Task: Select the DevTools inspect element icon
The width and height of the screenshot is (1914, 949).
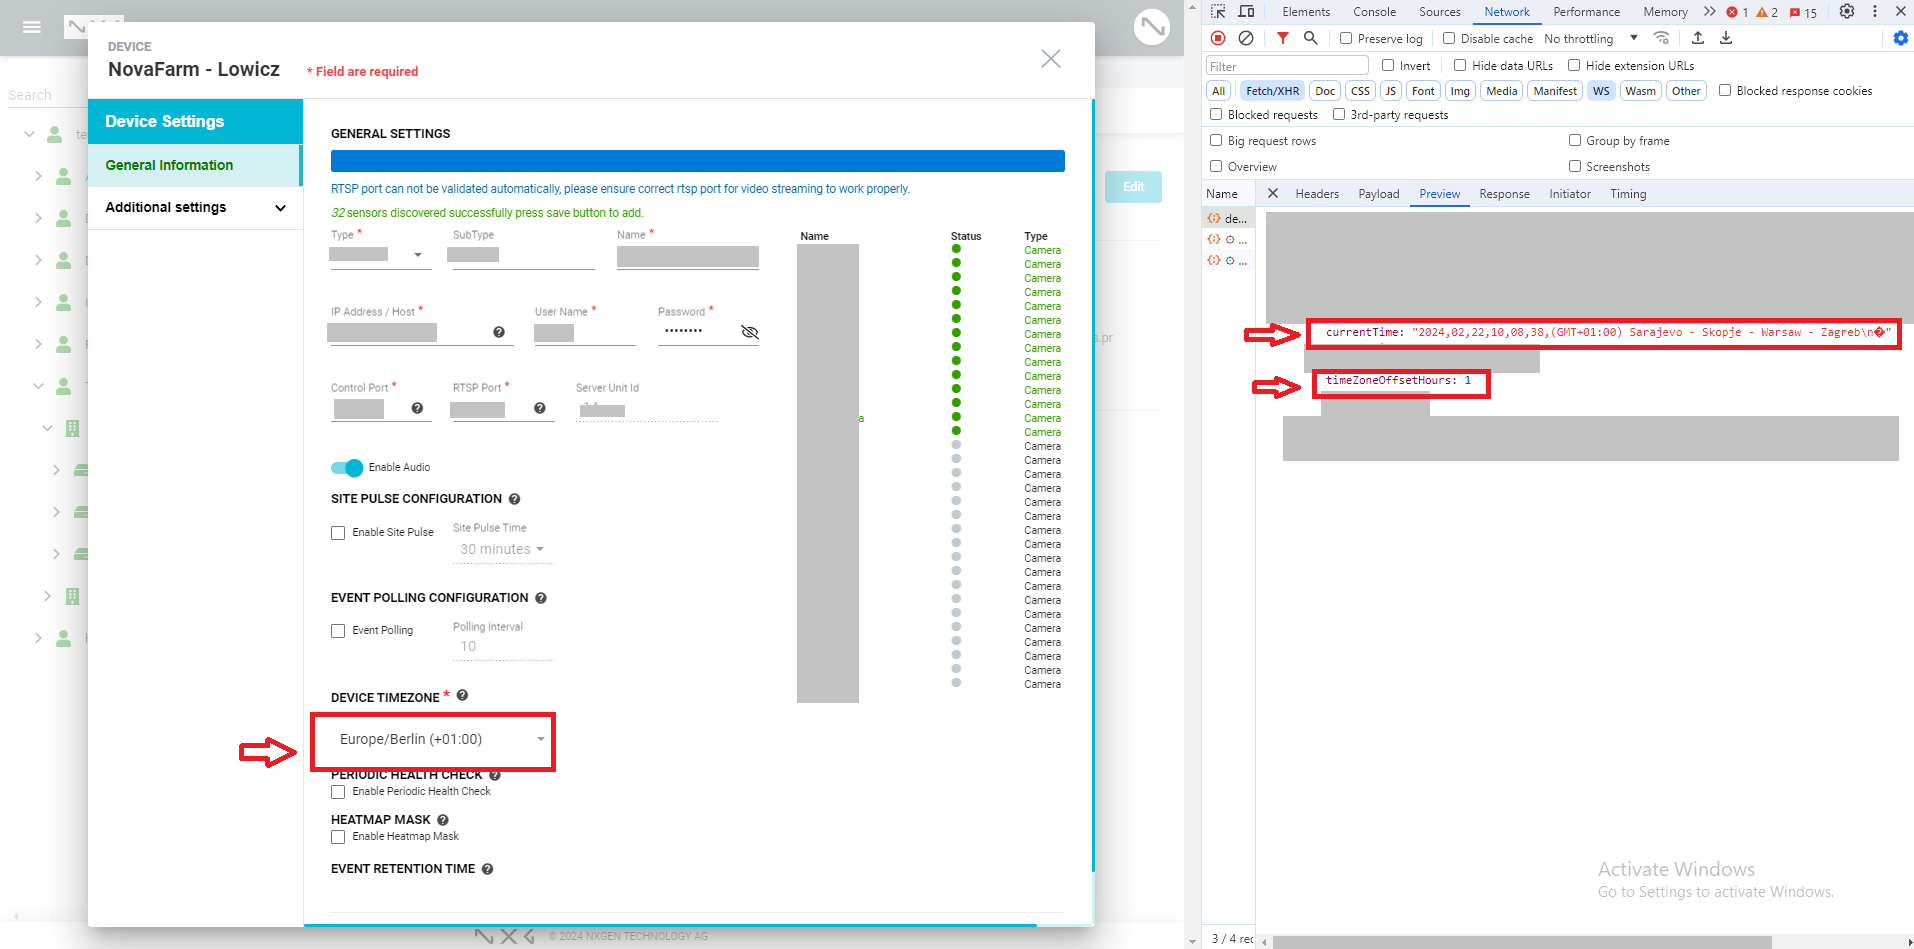Action: (x=1218, y=12)
